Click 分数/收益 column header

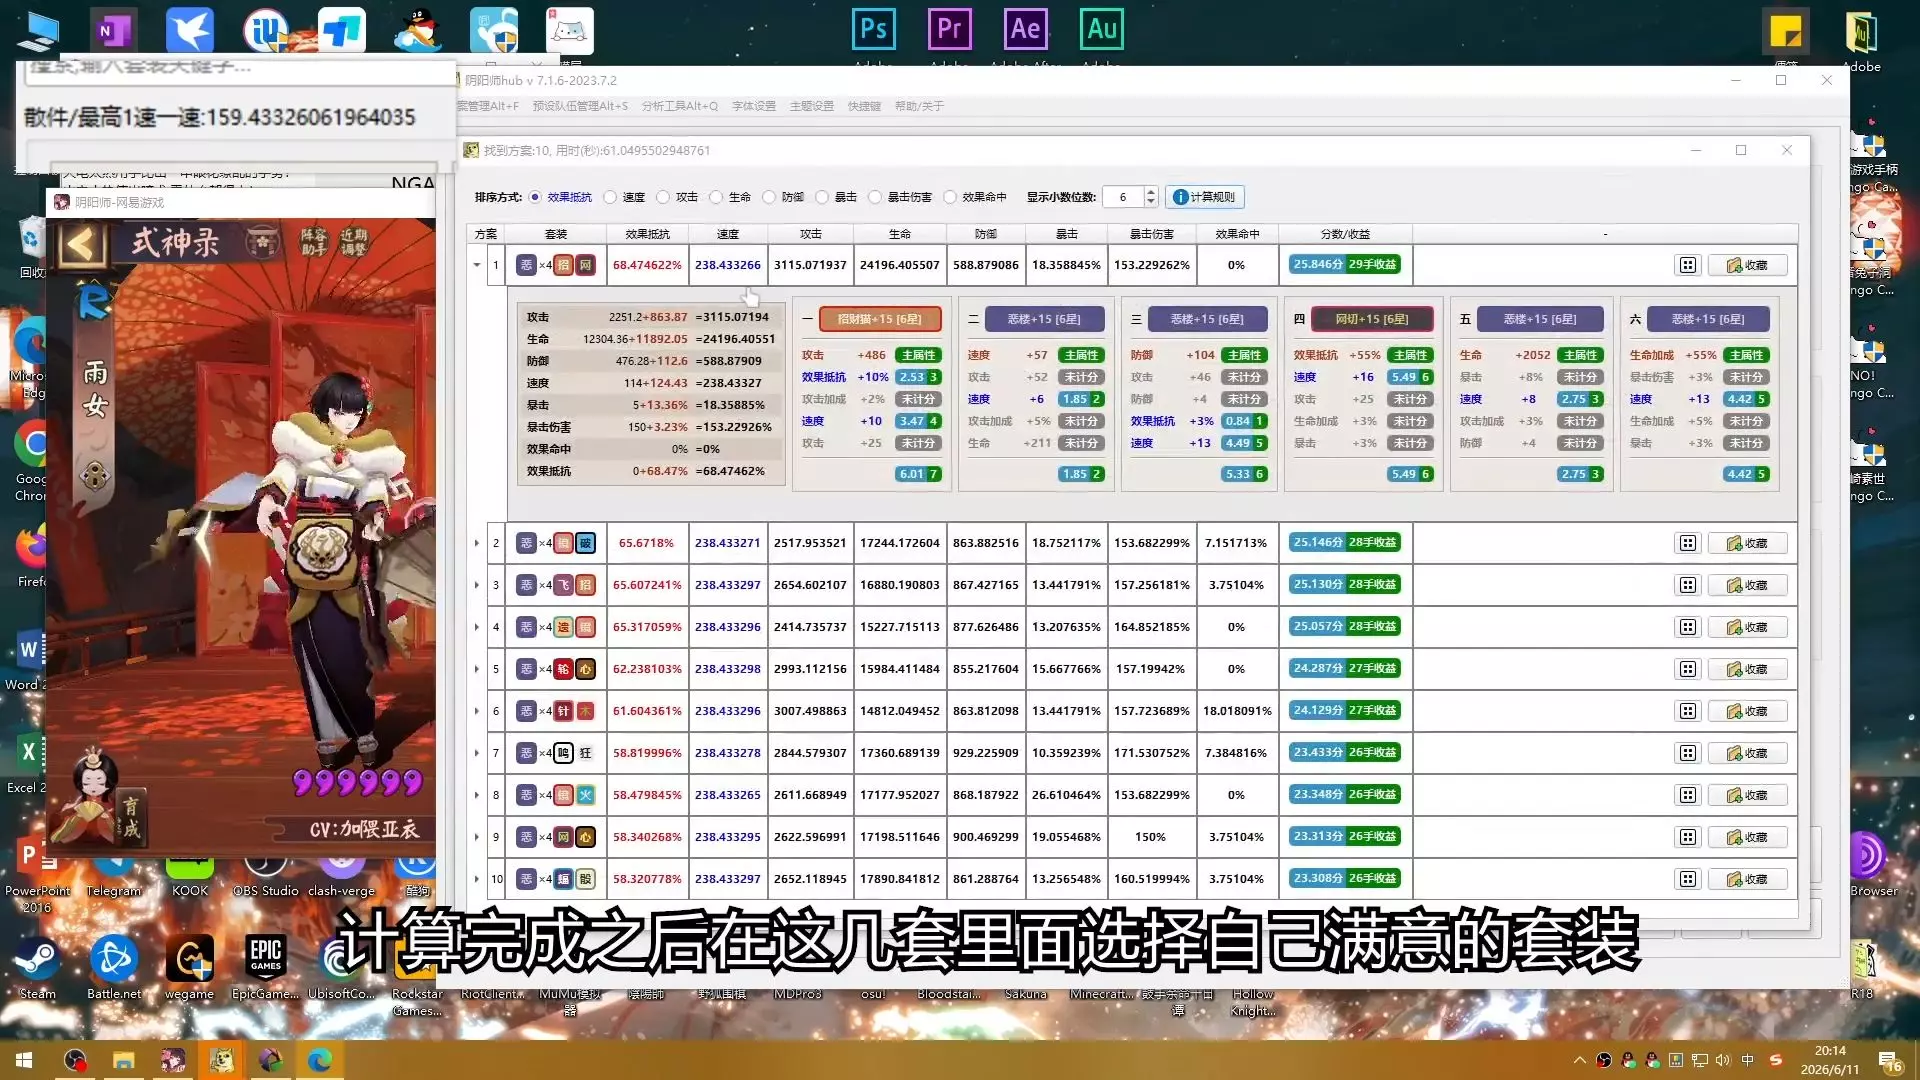(x=1345, y=234)
